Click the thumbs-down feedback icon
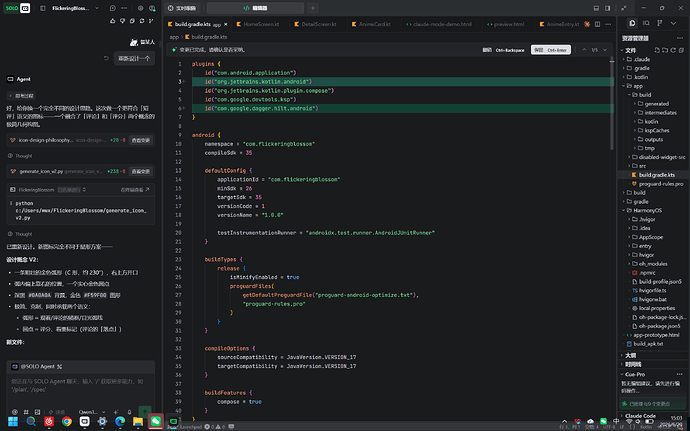Screen dimensions: 690x431 [122, 21]
